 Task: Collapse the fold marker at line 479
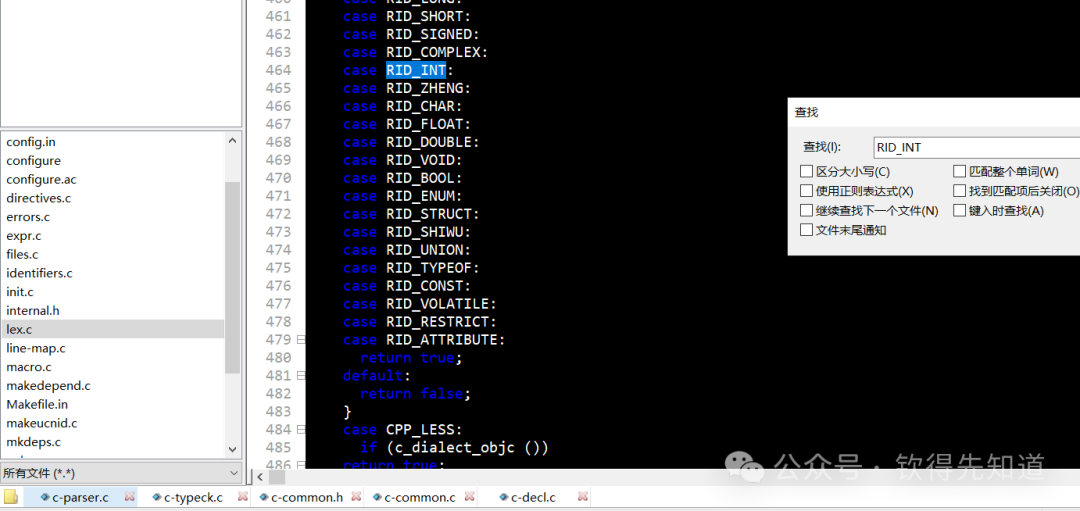click(x=300, y=340)
